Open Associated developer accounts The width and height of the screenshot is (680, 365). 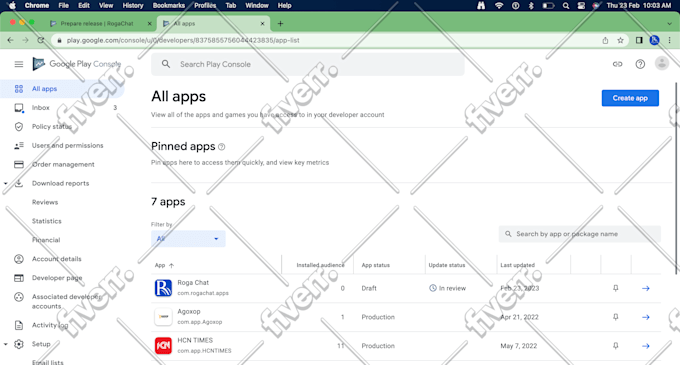(66, 301)
